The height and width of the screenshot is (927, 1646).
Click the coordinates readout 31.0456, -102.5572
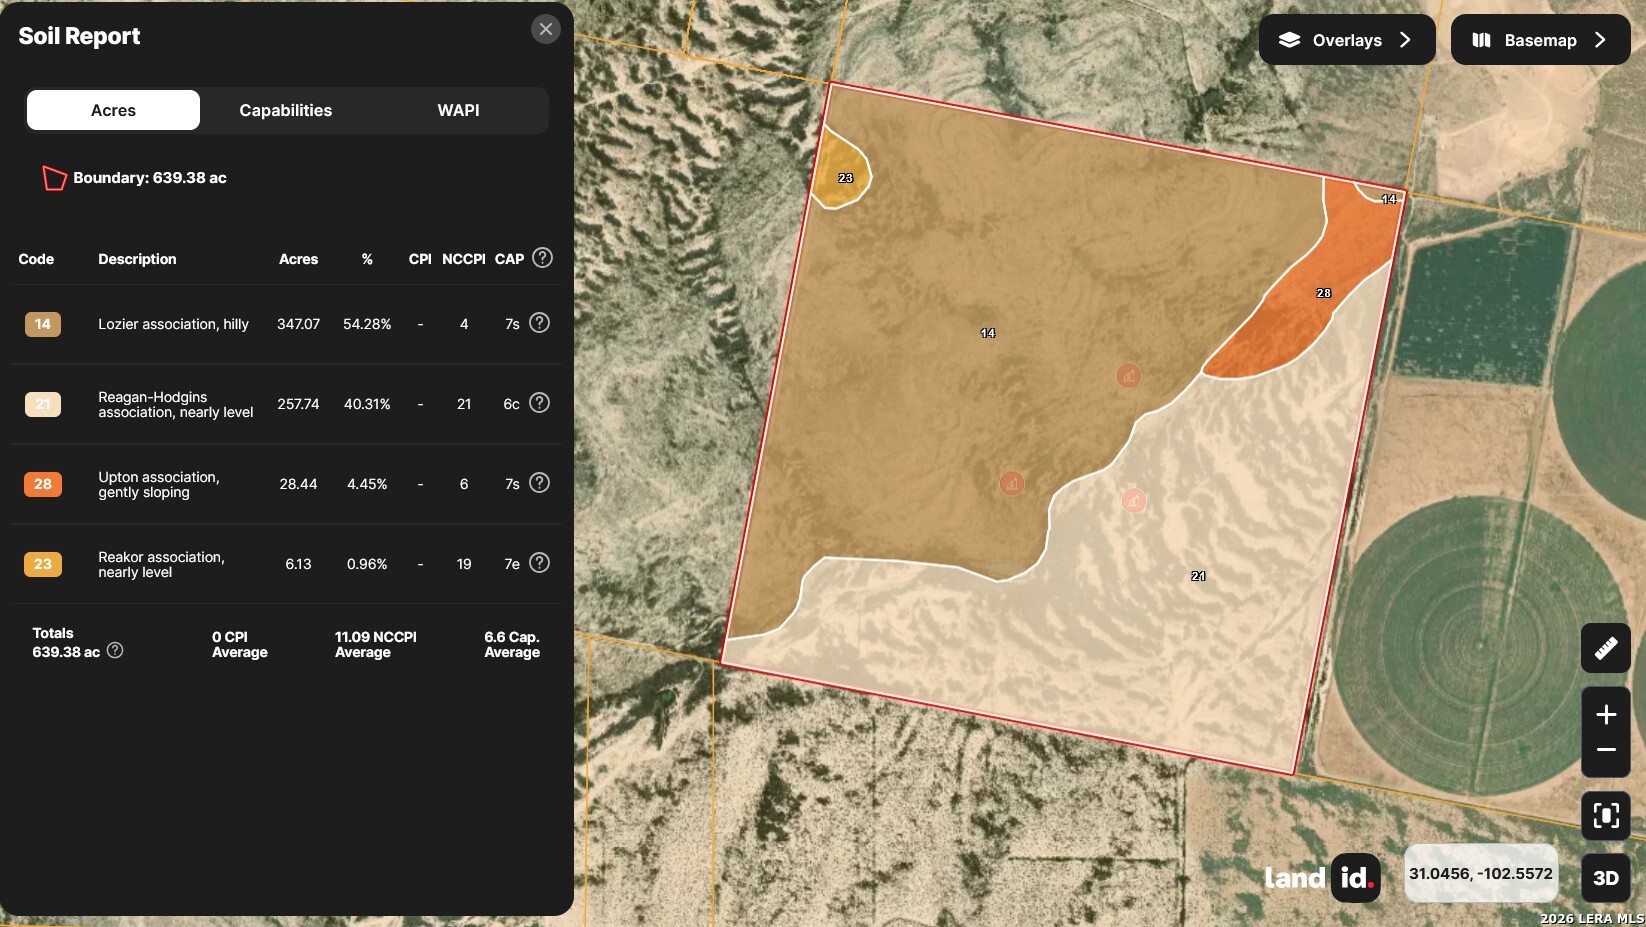1480,873
